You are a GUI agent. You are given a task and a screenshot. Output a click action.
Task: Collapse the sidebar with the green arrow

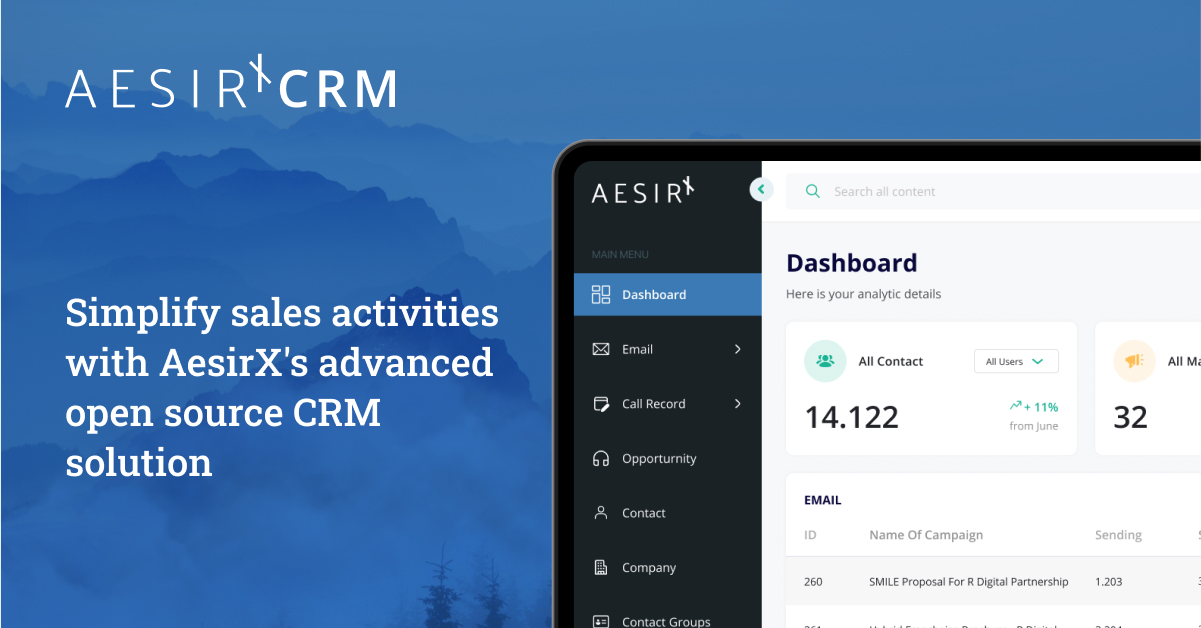[761, 189]
